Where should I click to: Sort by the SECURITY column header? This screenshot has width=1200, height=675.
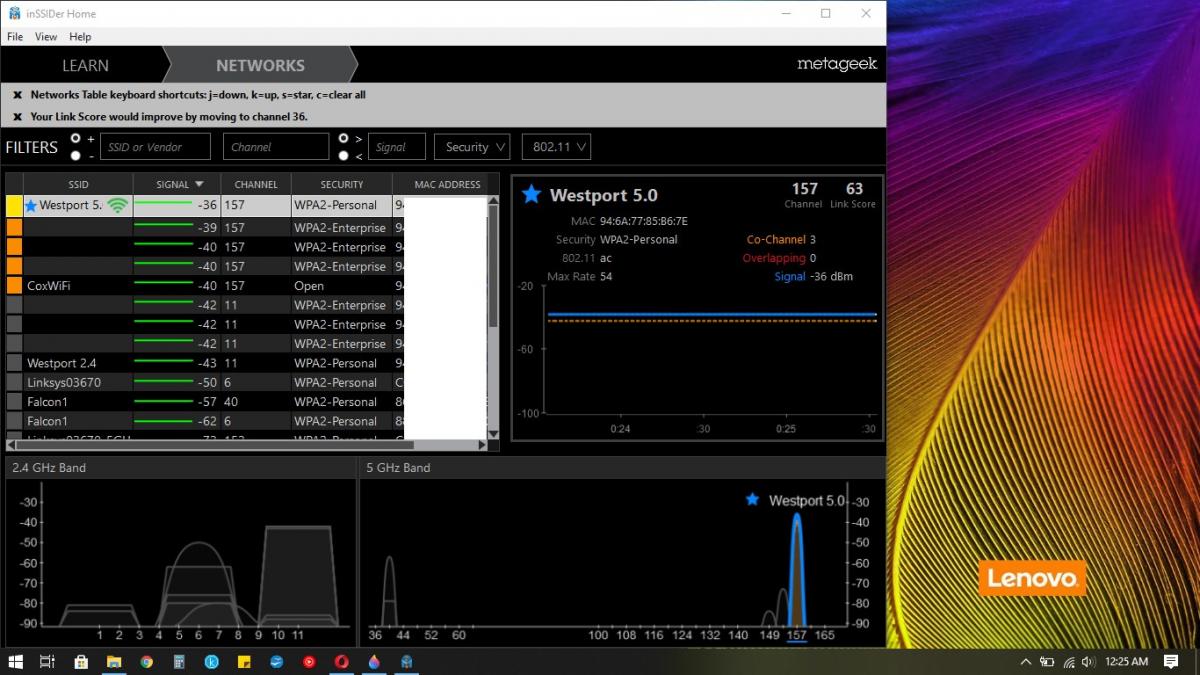click(x=341, y=184)
